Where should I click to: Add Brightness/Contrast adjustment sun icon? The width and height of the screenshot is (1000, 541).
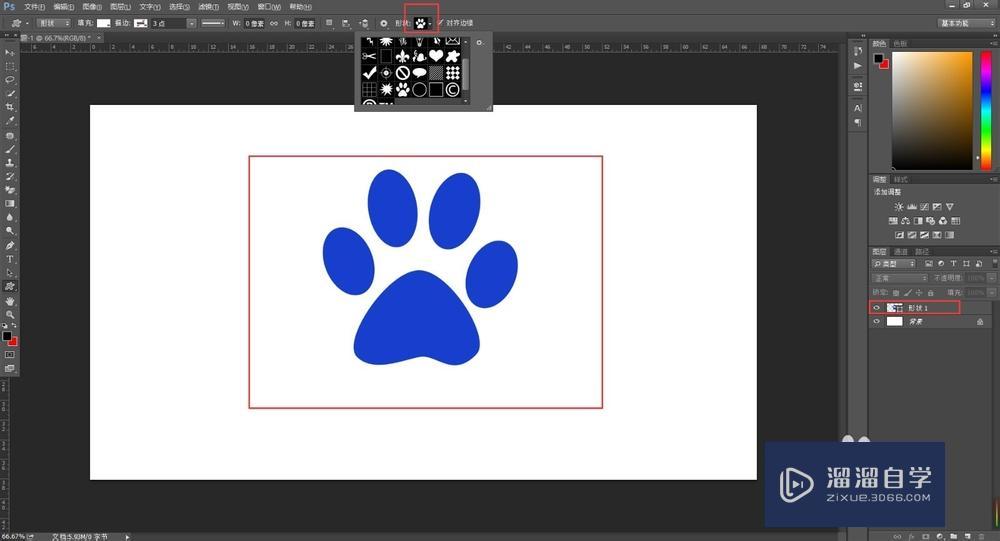[899, 207]
